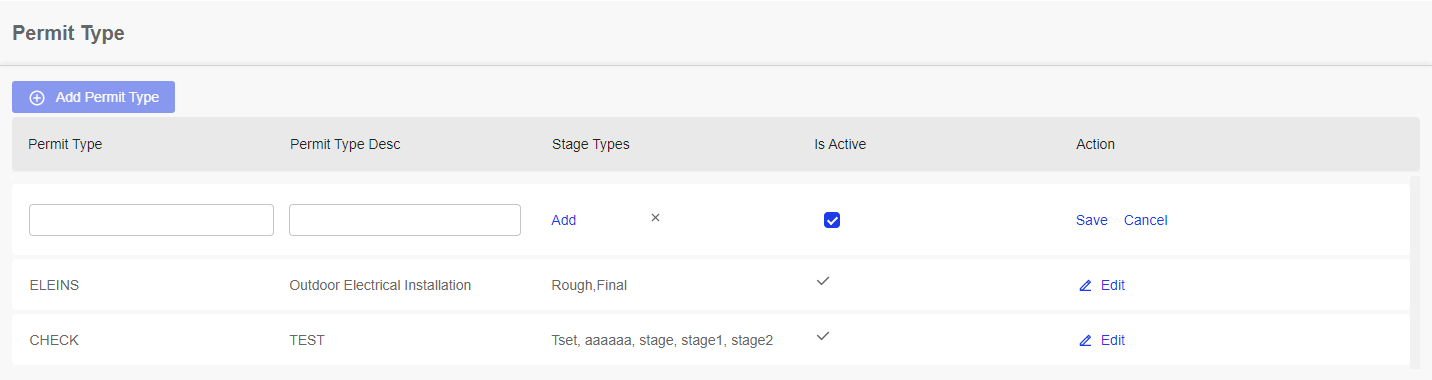Screen dimensions: 1432x380
Task: Click the Is Active column header
Action: (x=840, y=144)
